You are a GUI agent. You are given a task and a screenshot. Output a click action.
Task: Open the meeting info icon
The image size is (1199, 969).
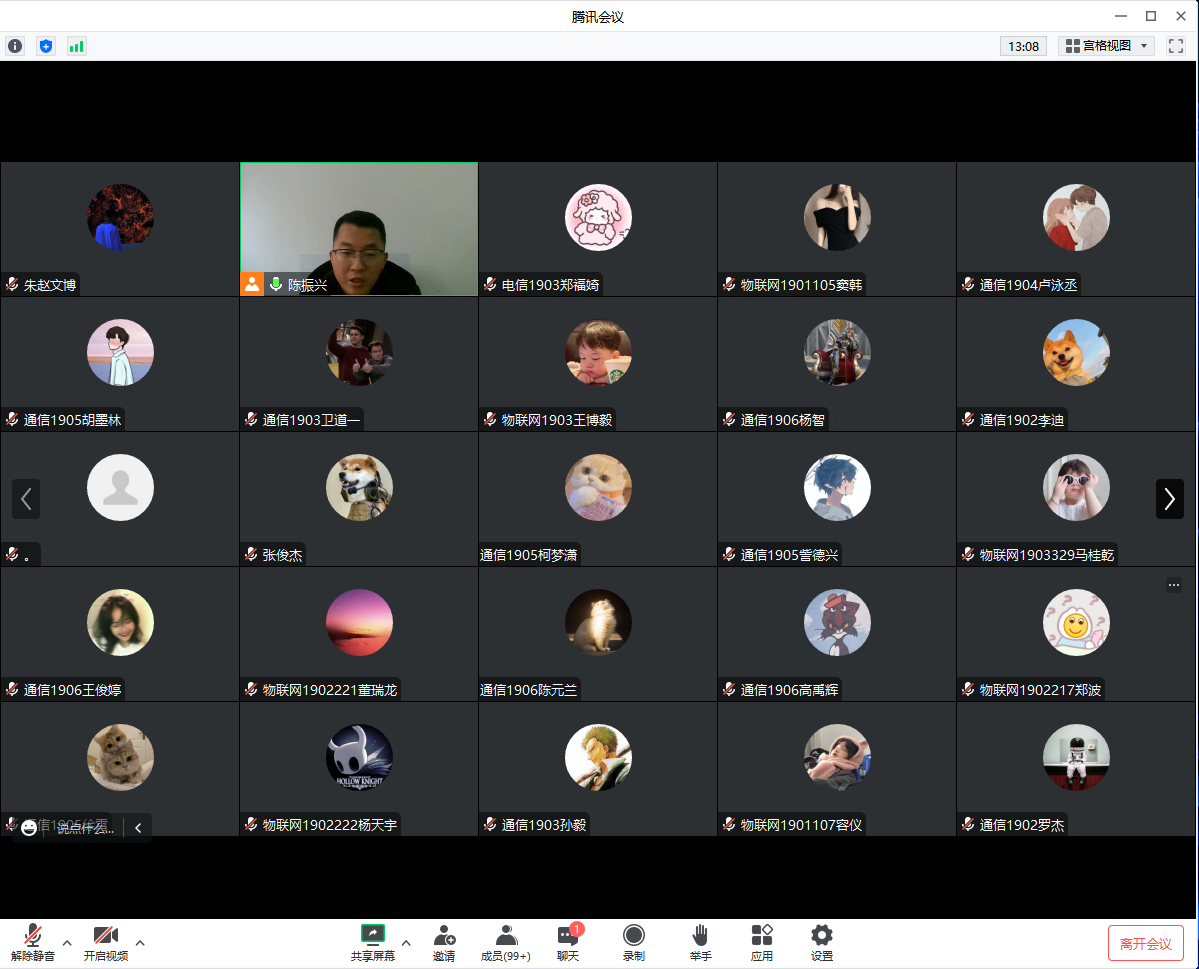15,46
